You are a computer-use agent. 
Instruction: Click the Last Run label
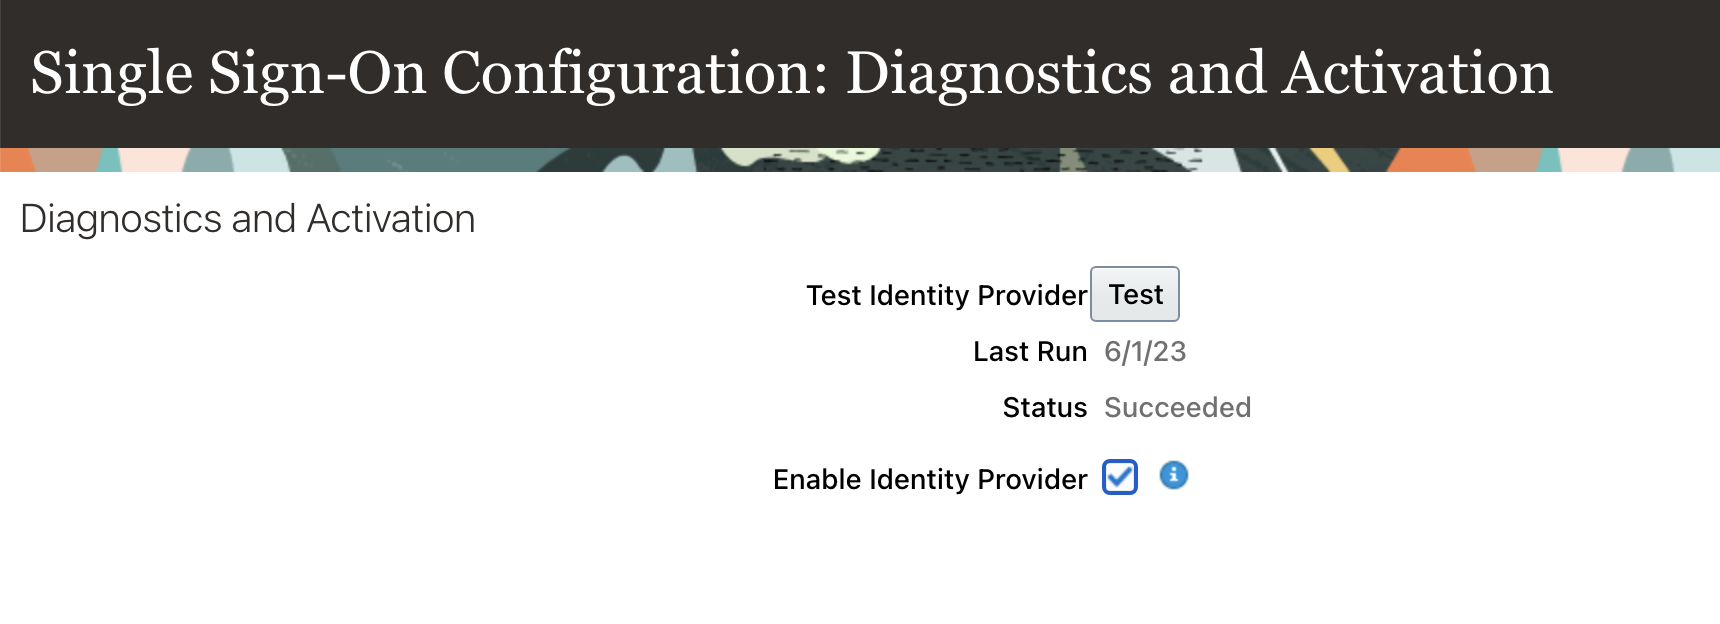(1029, 352)
